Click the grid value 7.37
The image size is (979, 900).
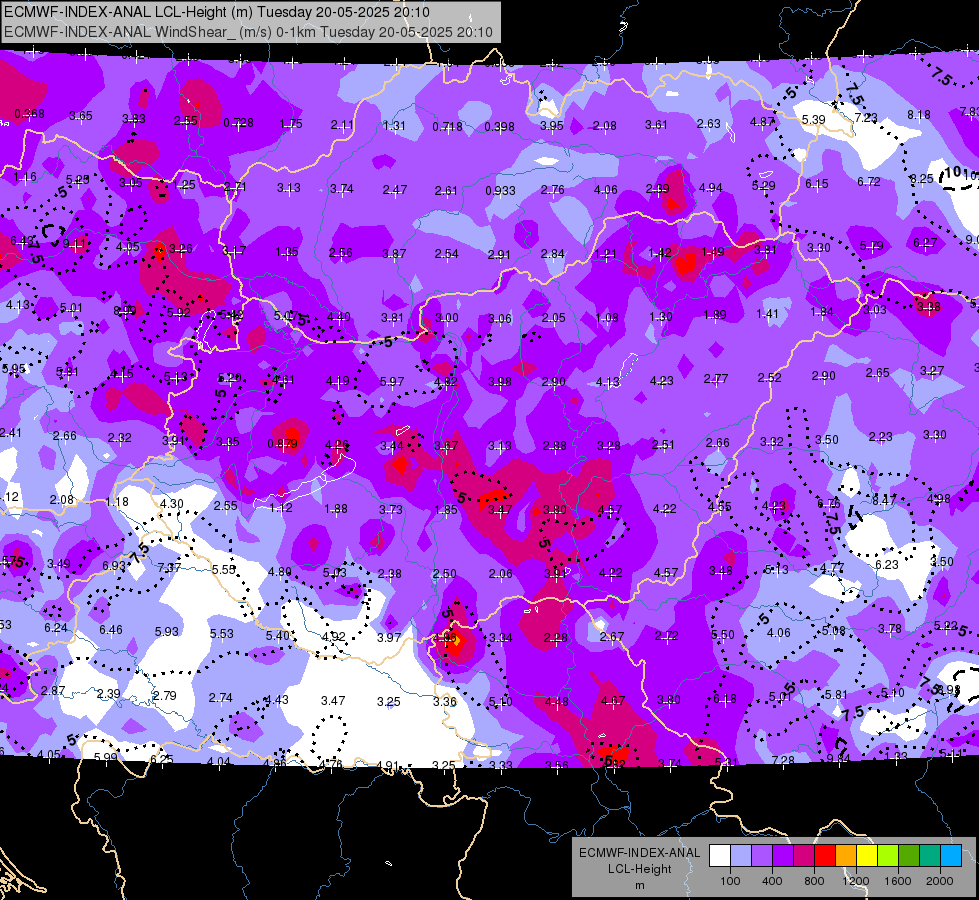pyautogui.click(x=169, y=568)
